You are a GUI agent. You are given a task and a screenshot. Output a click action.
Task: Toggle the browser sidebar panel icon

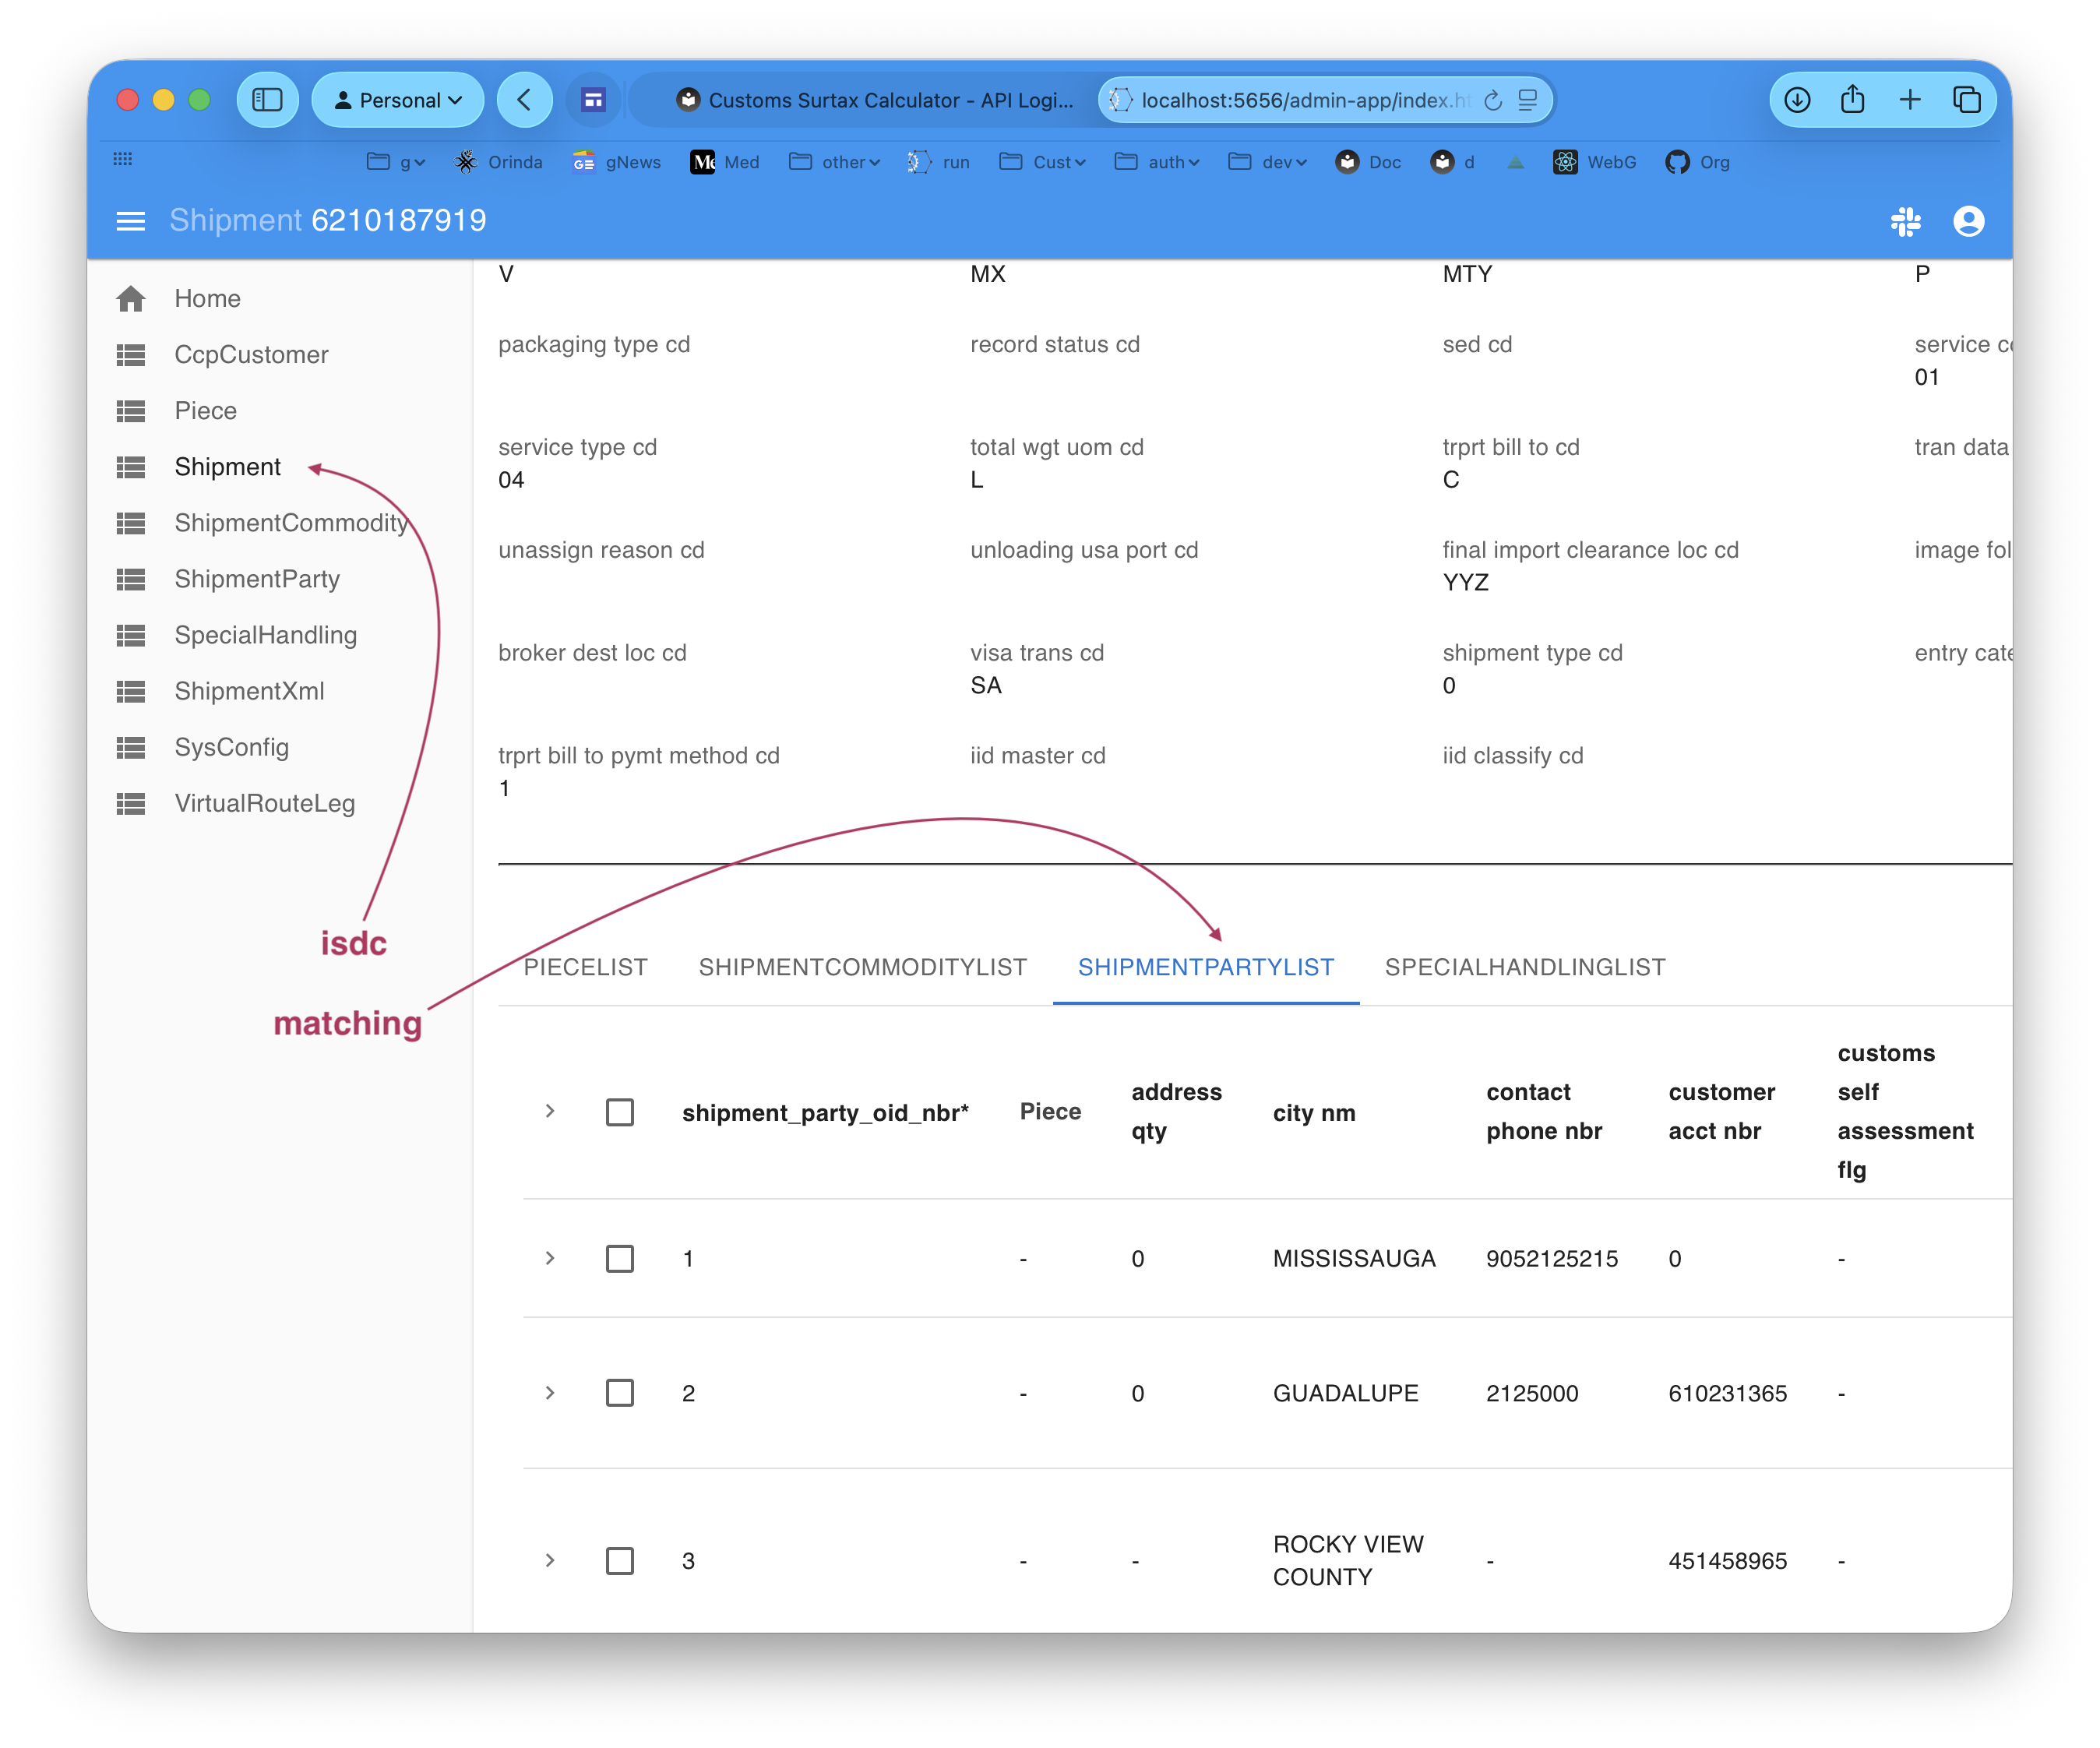267,100
